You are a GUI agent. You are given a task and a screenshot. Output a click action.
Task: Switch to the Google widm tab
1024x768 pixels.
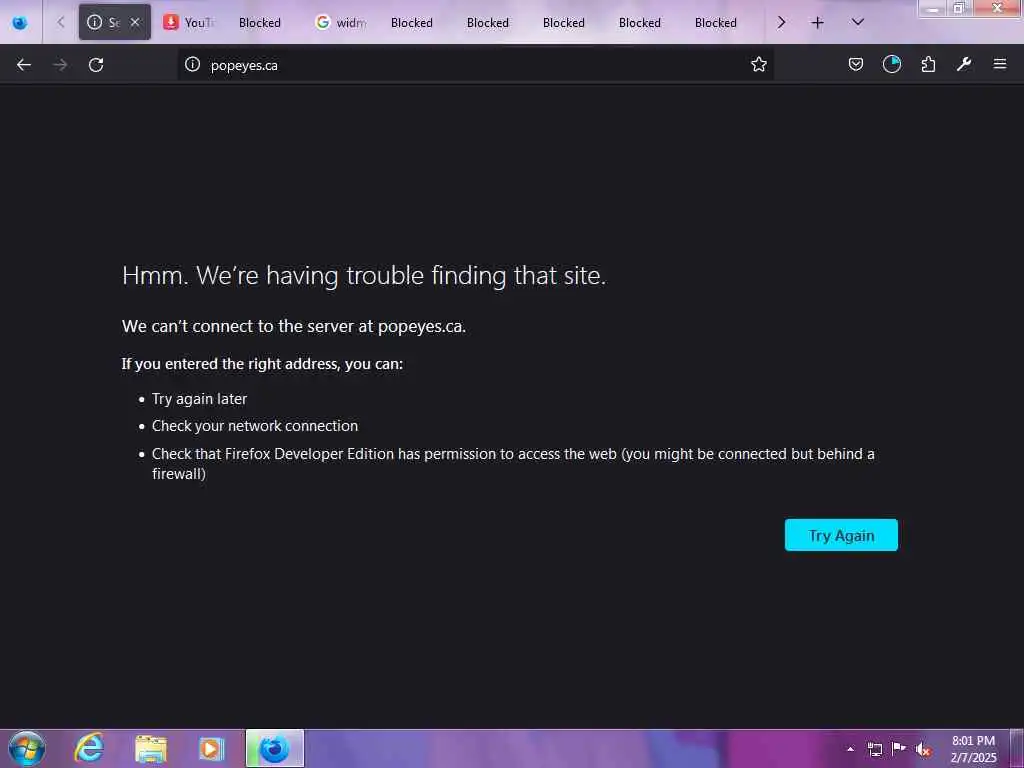pos(341,22)
